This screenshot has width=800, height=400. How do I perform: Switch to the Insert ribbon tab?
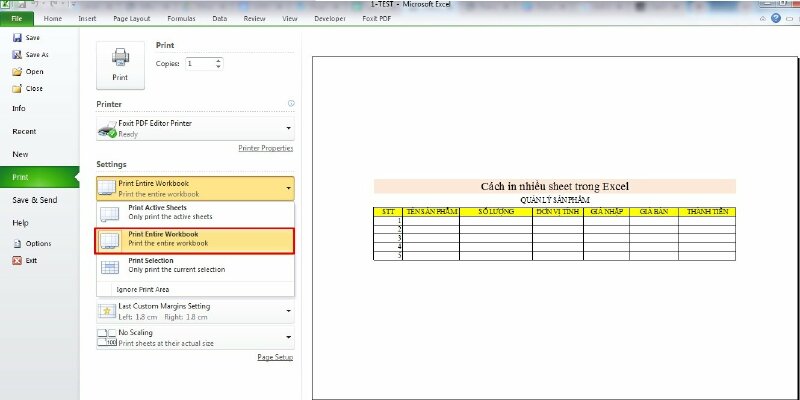[x=87, y=19]
